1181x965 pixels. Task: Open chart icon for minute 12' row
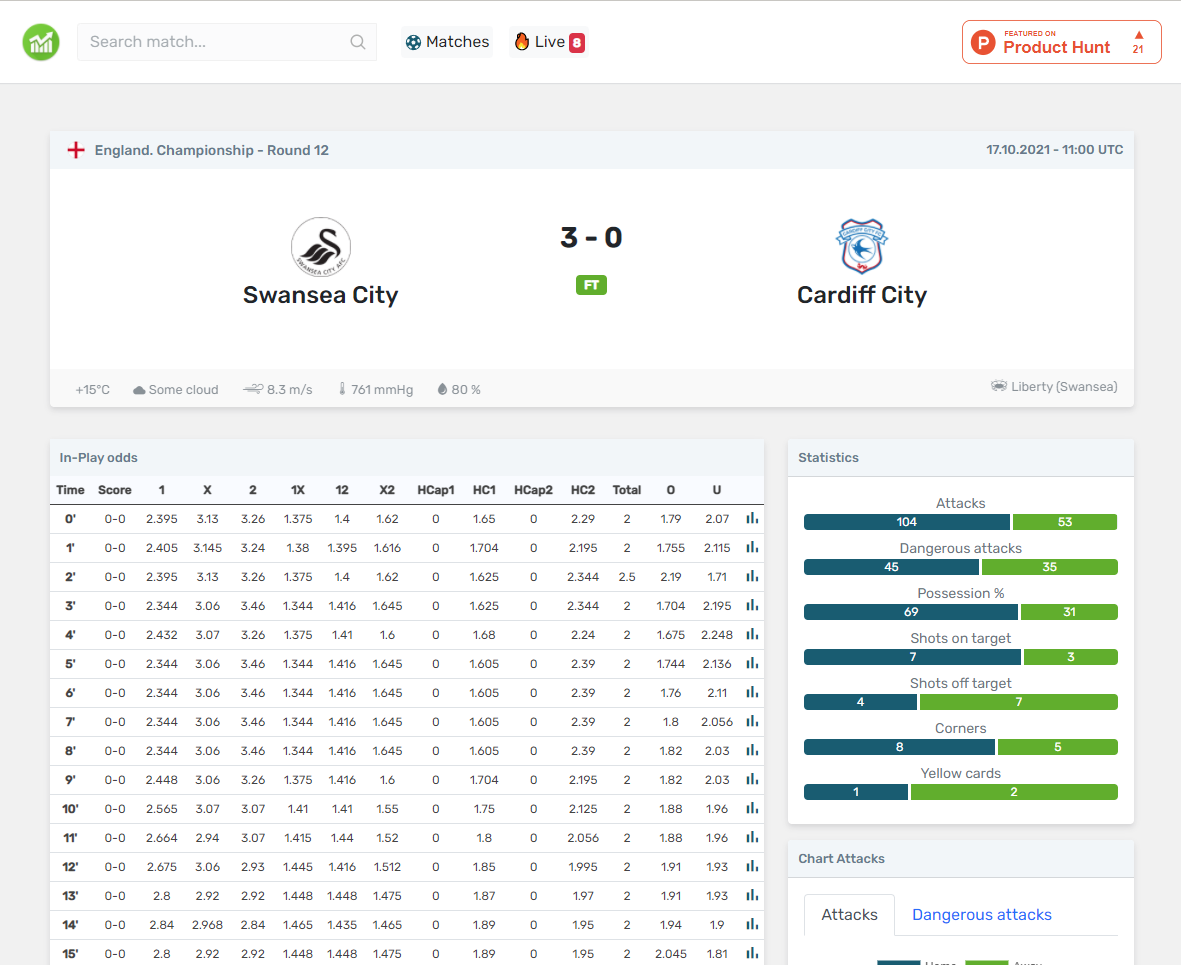point(752,866)
